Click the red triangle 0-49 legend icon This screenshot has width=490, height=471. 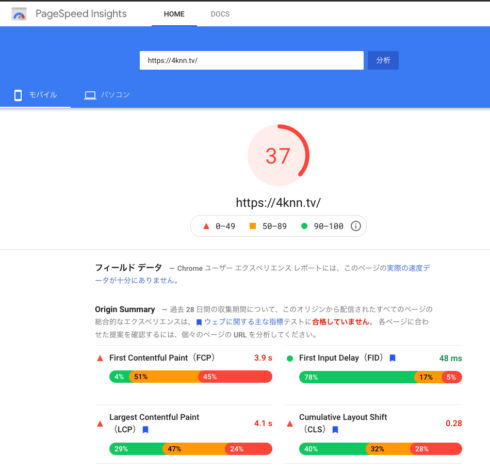pos(206,226)
